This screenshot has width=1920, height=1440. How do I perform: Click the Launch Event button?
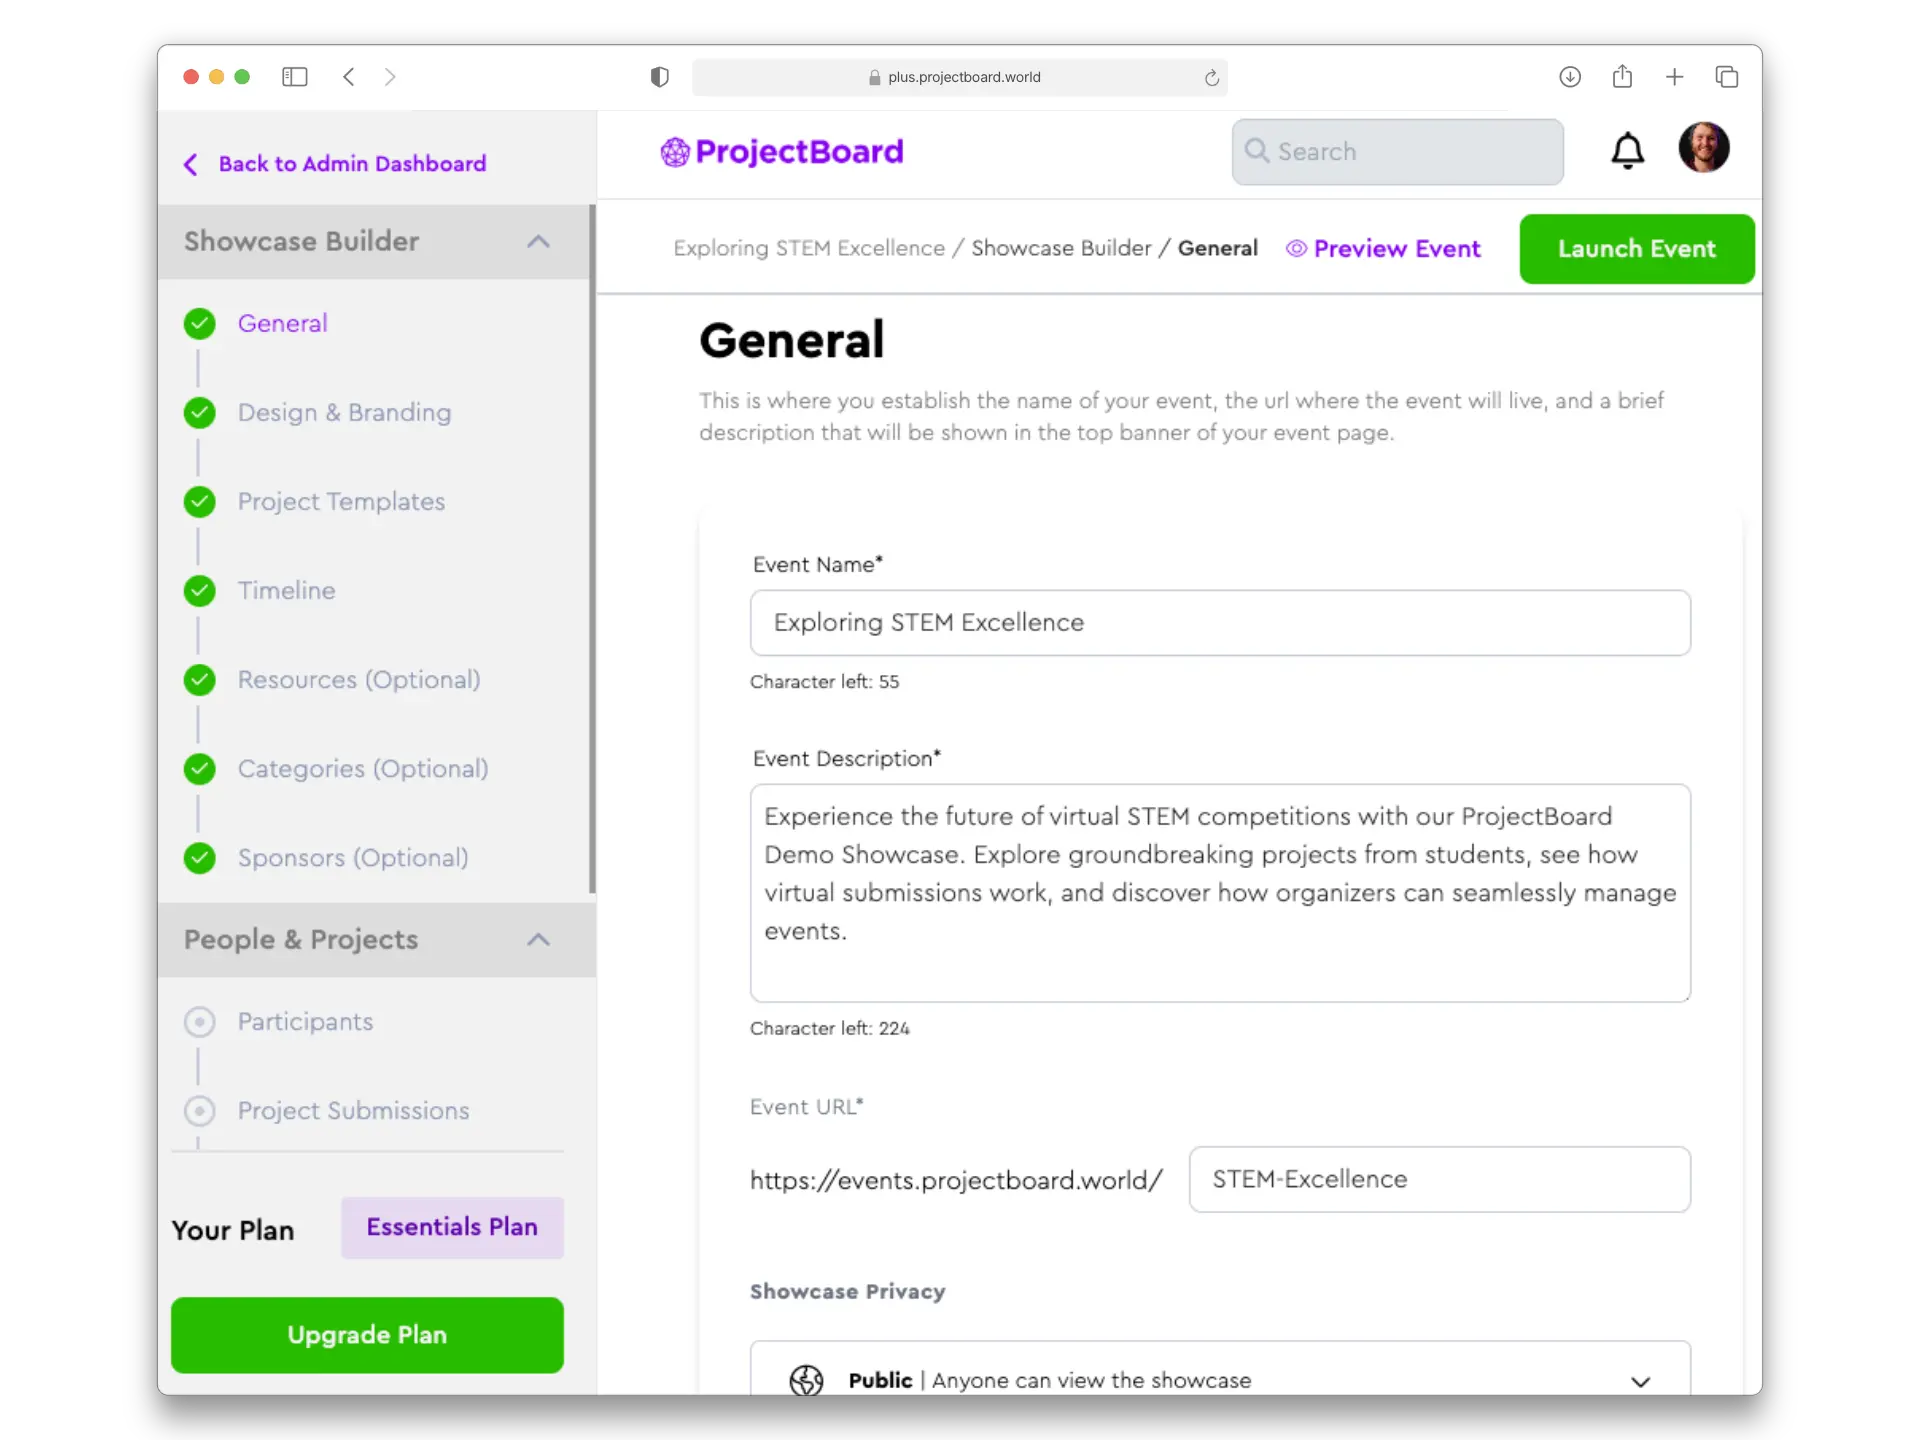(1637, 249)
